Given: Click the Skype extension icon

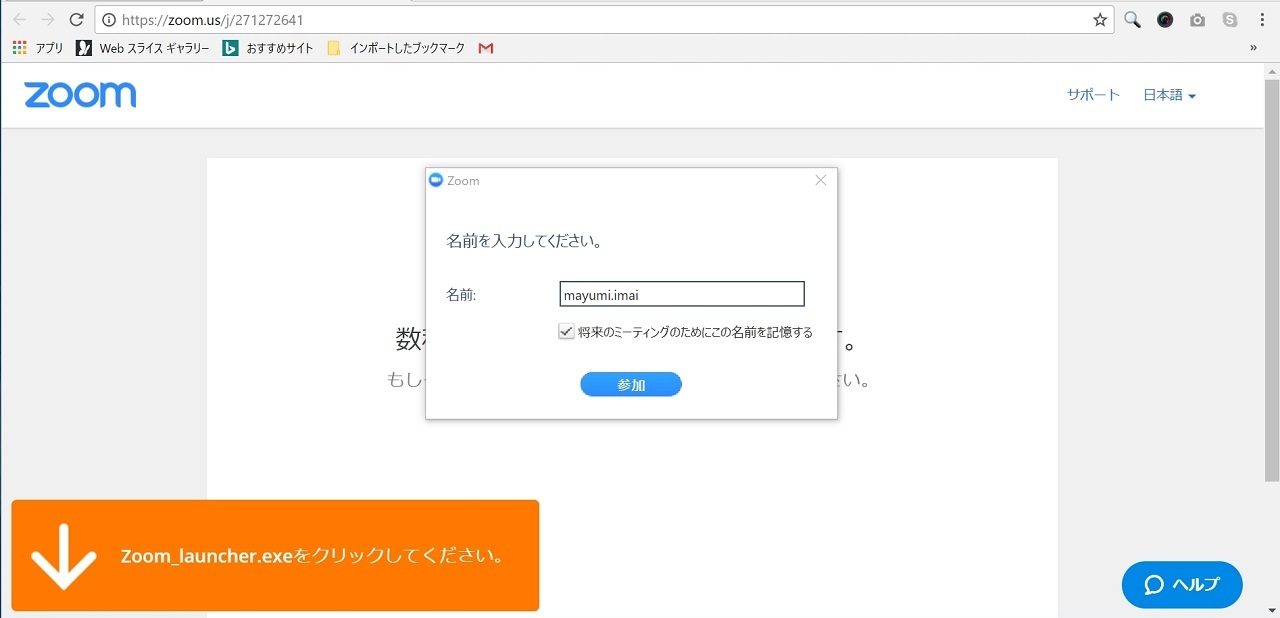Looking at the screenshot, I should click(x=1229, y=20).
